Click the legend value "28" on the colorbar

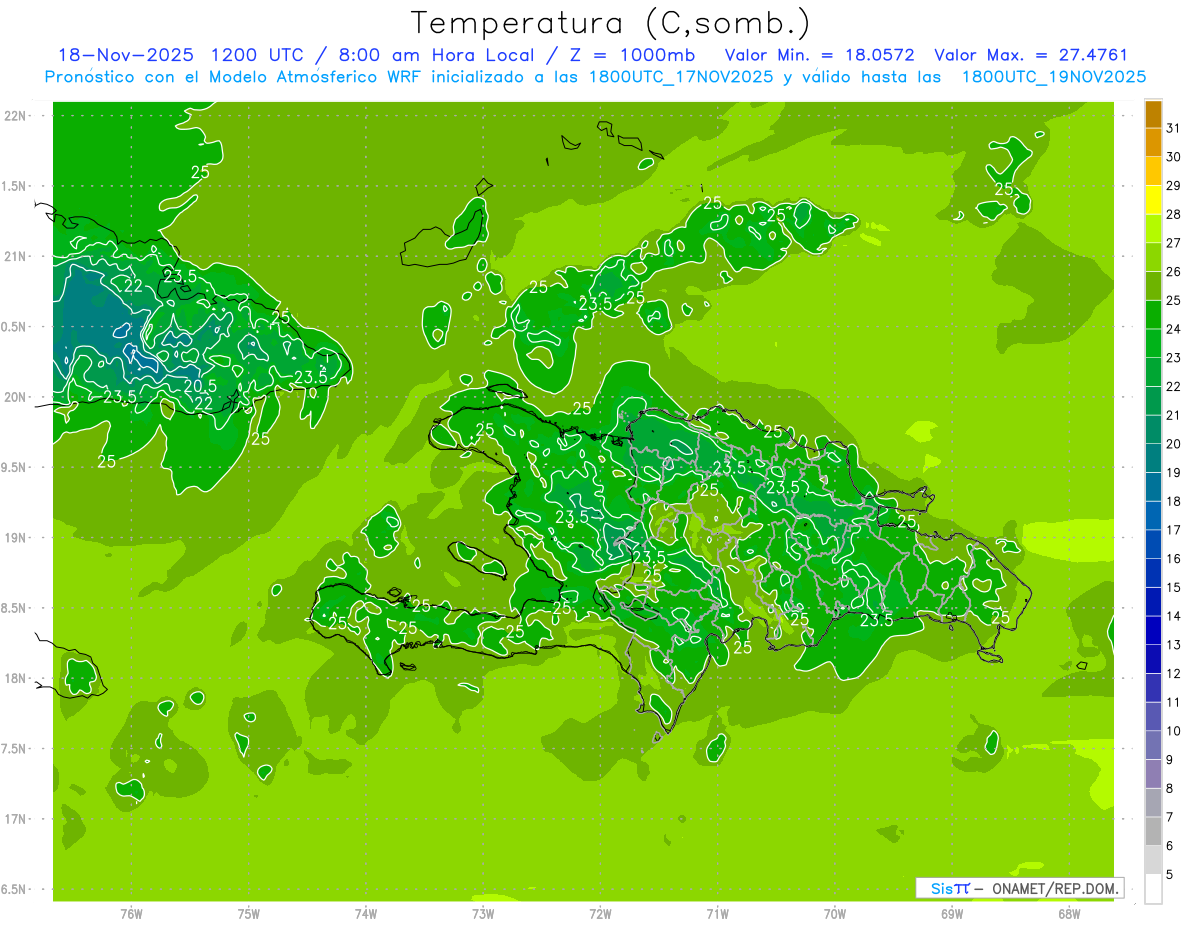coord(1174,214)
